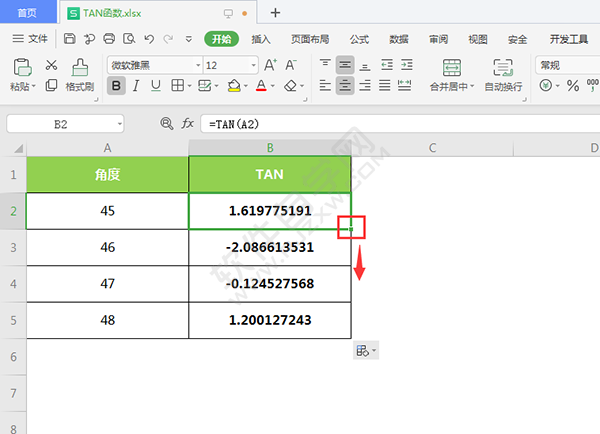Toggle Italic formatting
This screenshot has height=434, width=600.
point(136,86)
